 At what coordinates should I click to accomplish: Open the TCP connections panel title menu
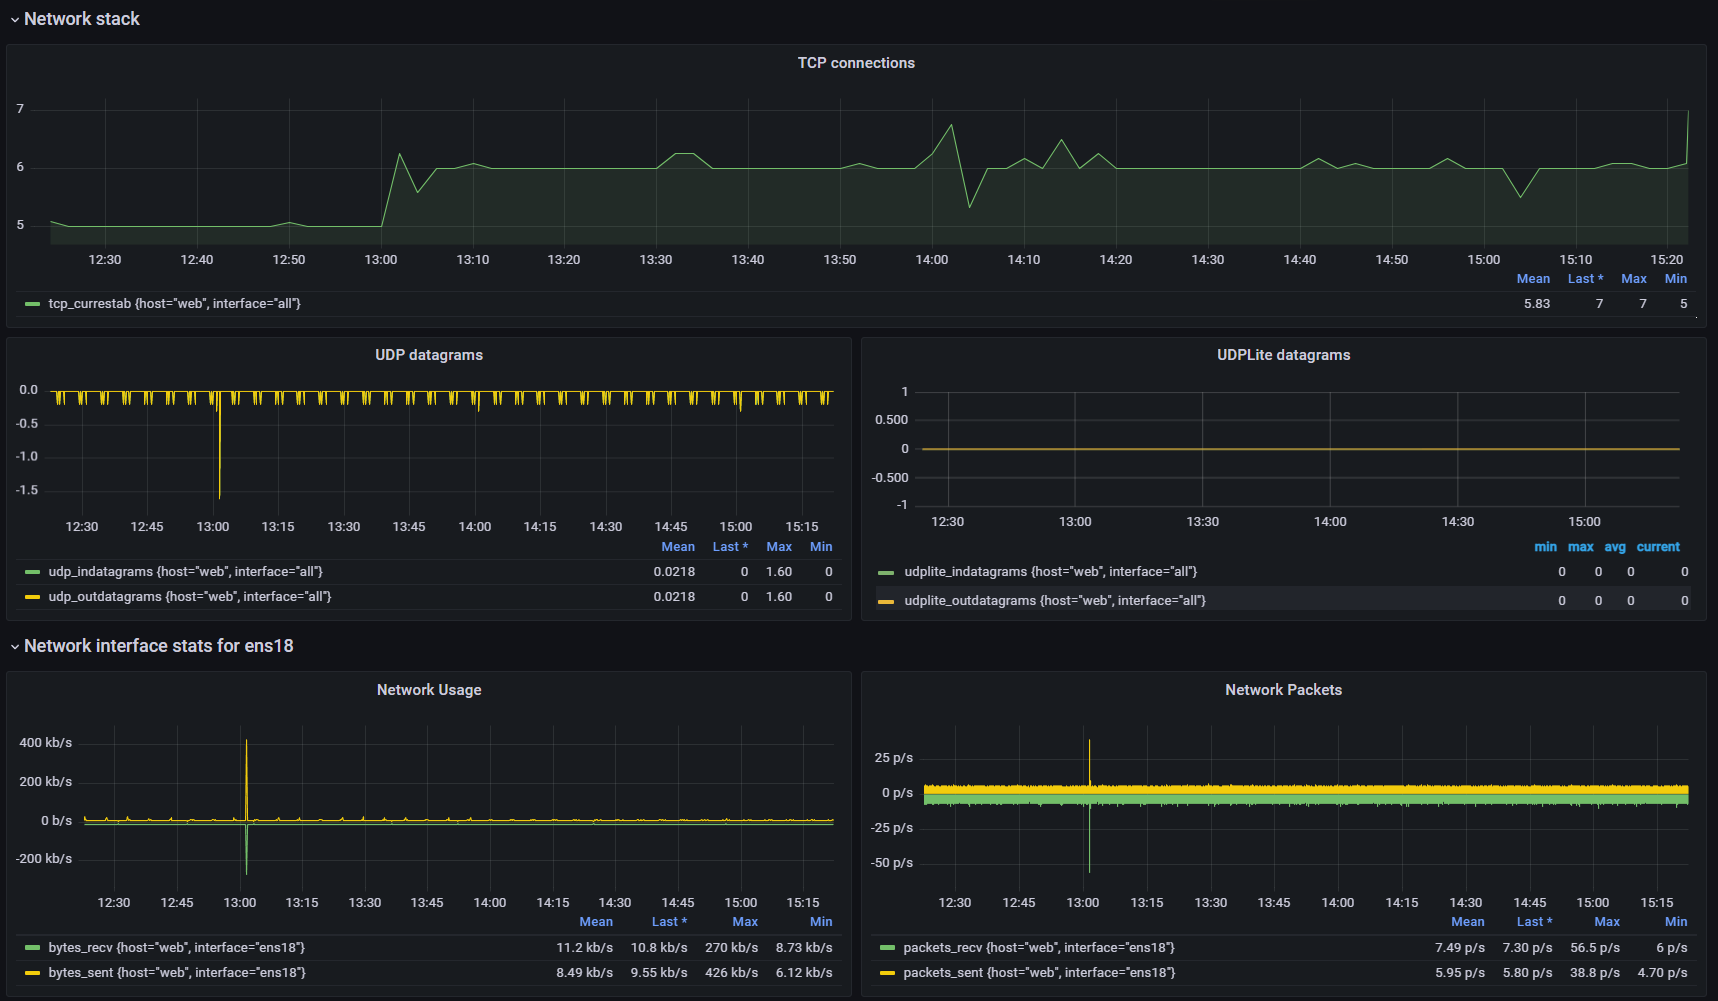tap(856, 63)
